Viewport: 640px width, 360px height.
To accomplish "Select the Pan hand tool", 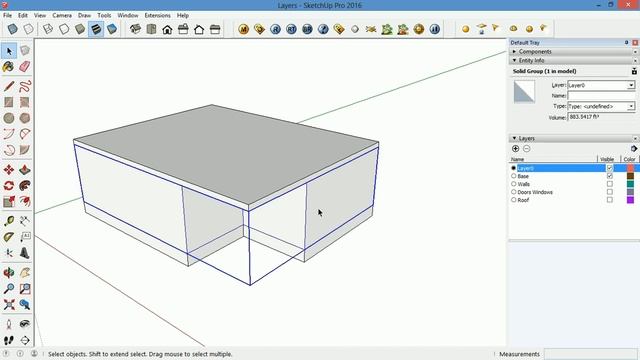I will (x=24, y=273).
